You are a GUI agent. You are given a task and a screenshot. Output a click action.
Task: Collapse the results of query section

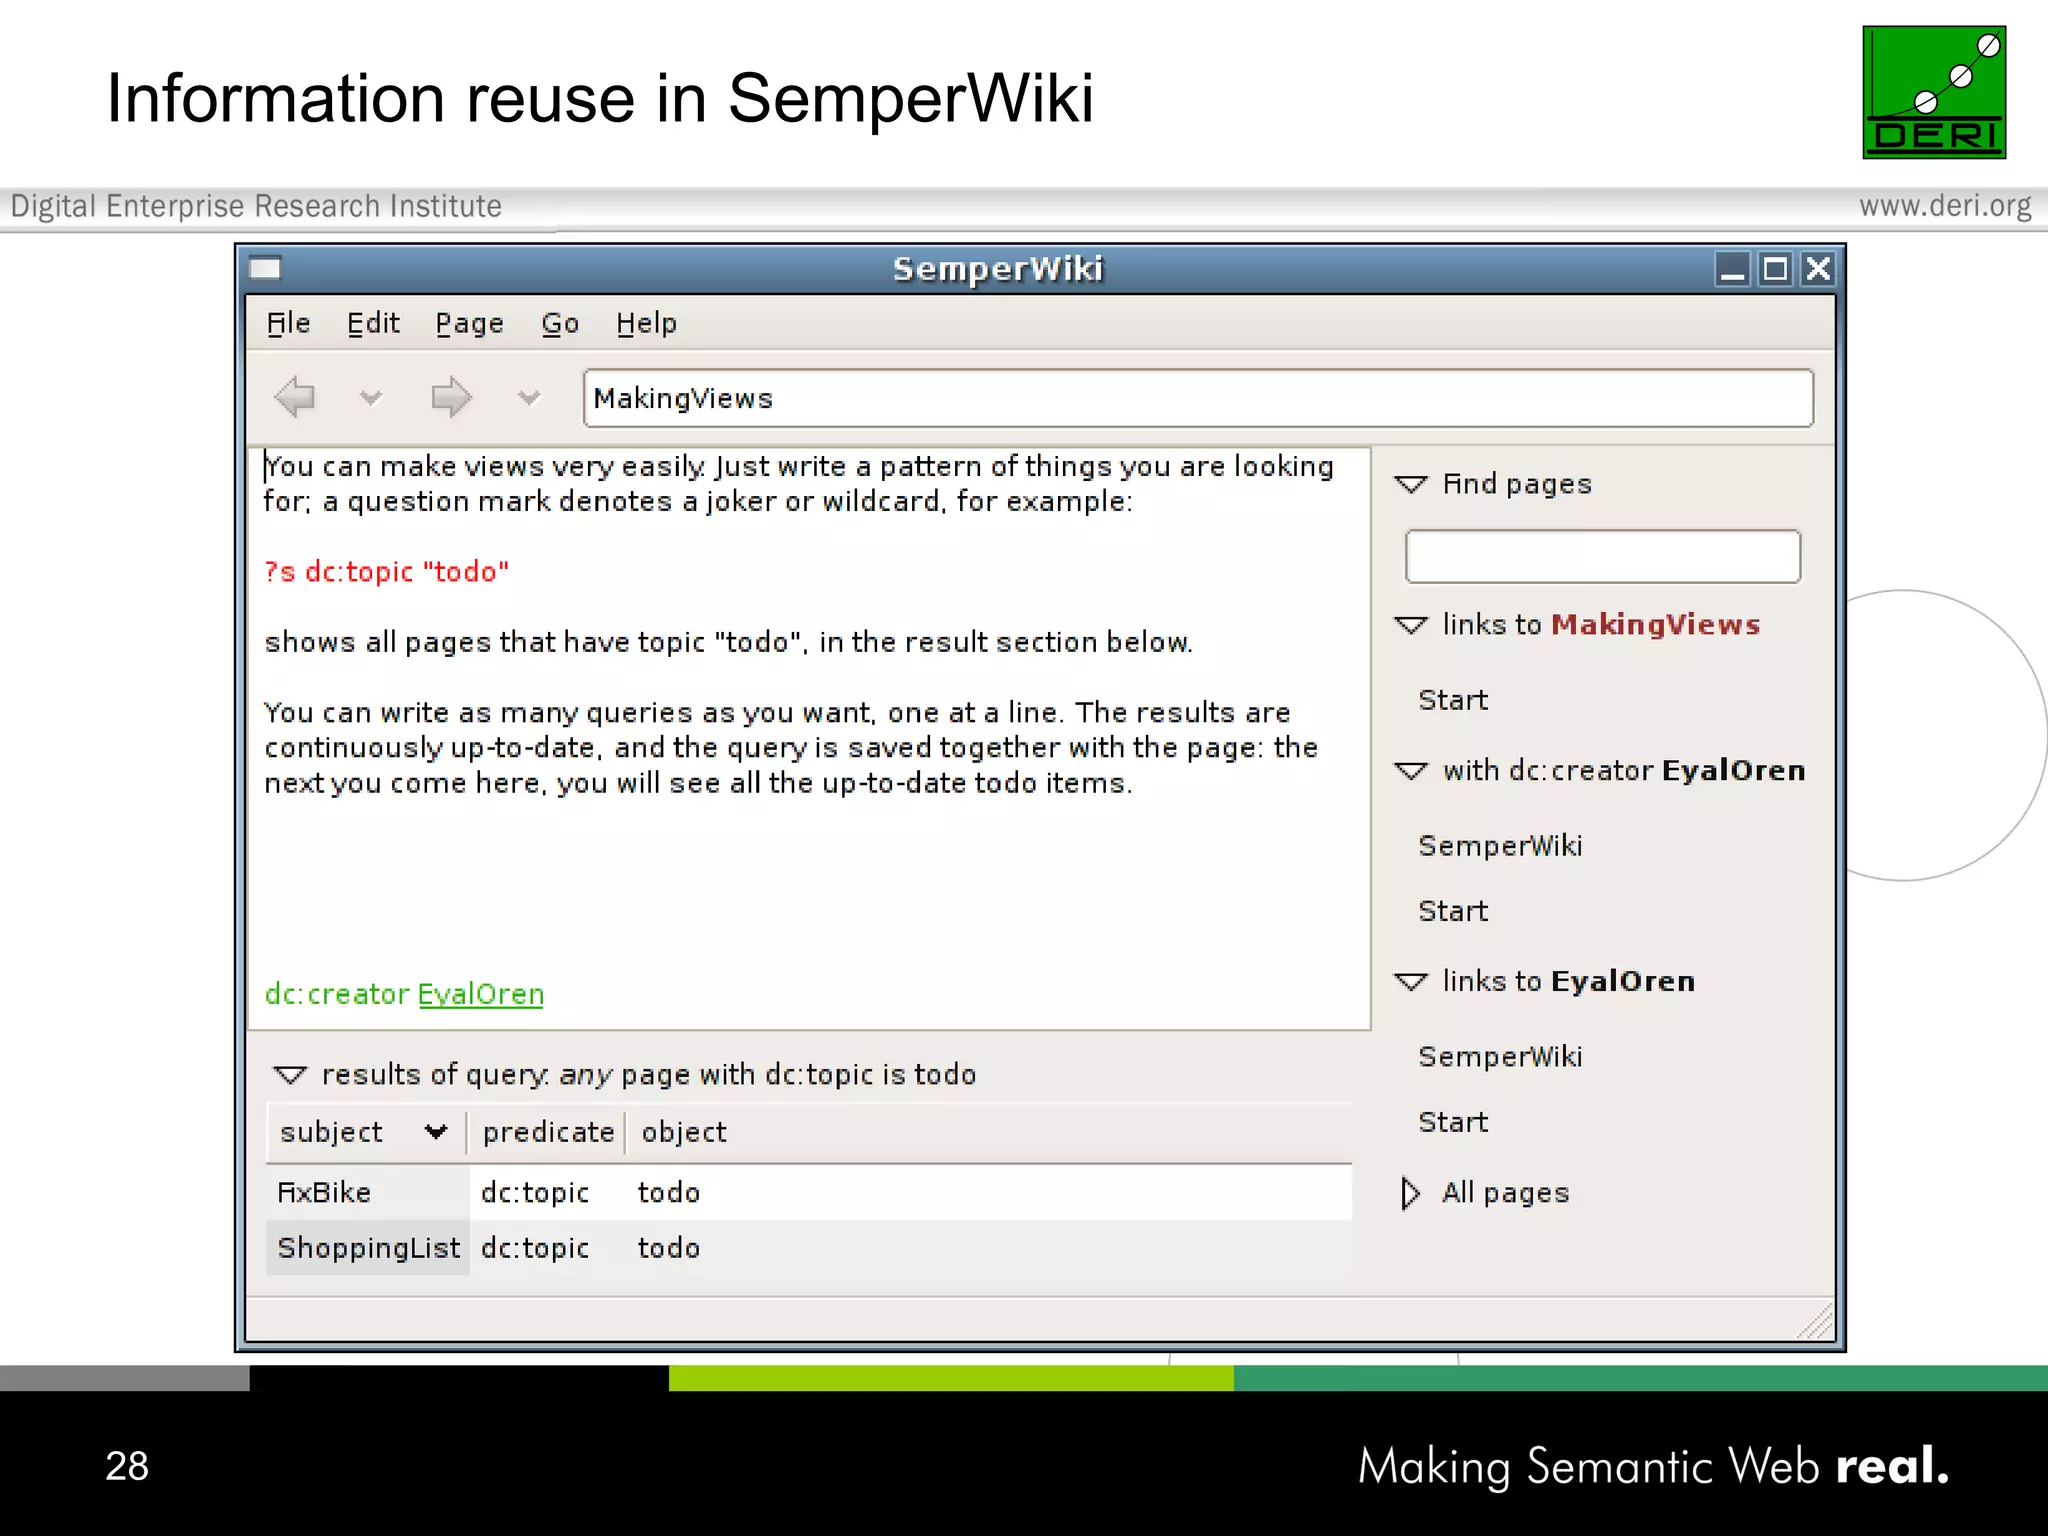pos(290,1075)
